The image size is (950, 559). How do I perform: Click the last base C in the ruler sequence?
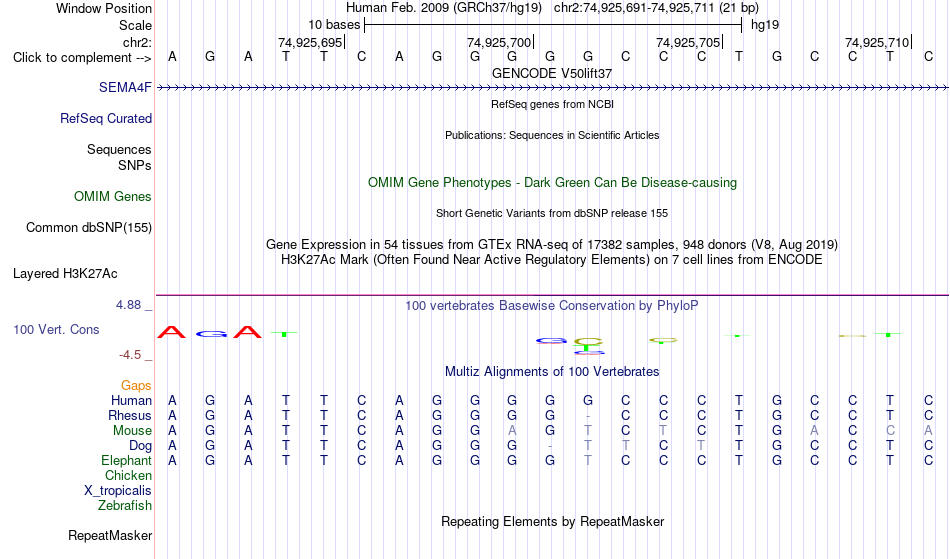[928, 57]
